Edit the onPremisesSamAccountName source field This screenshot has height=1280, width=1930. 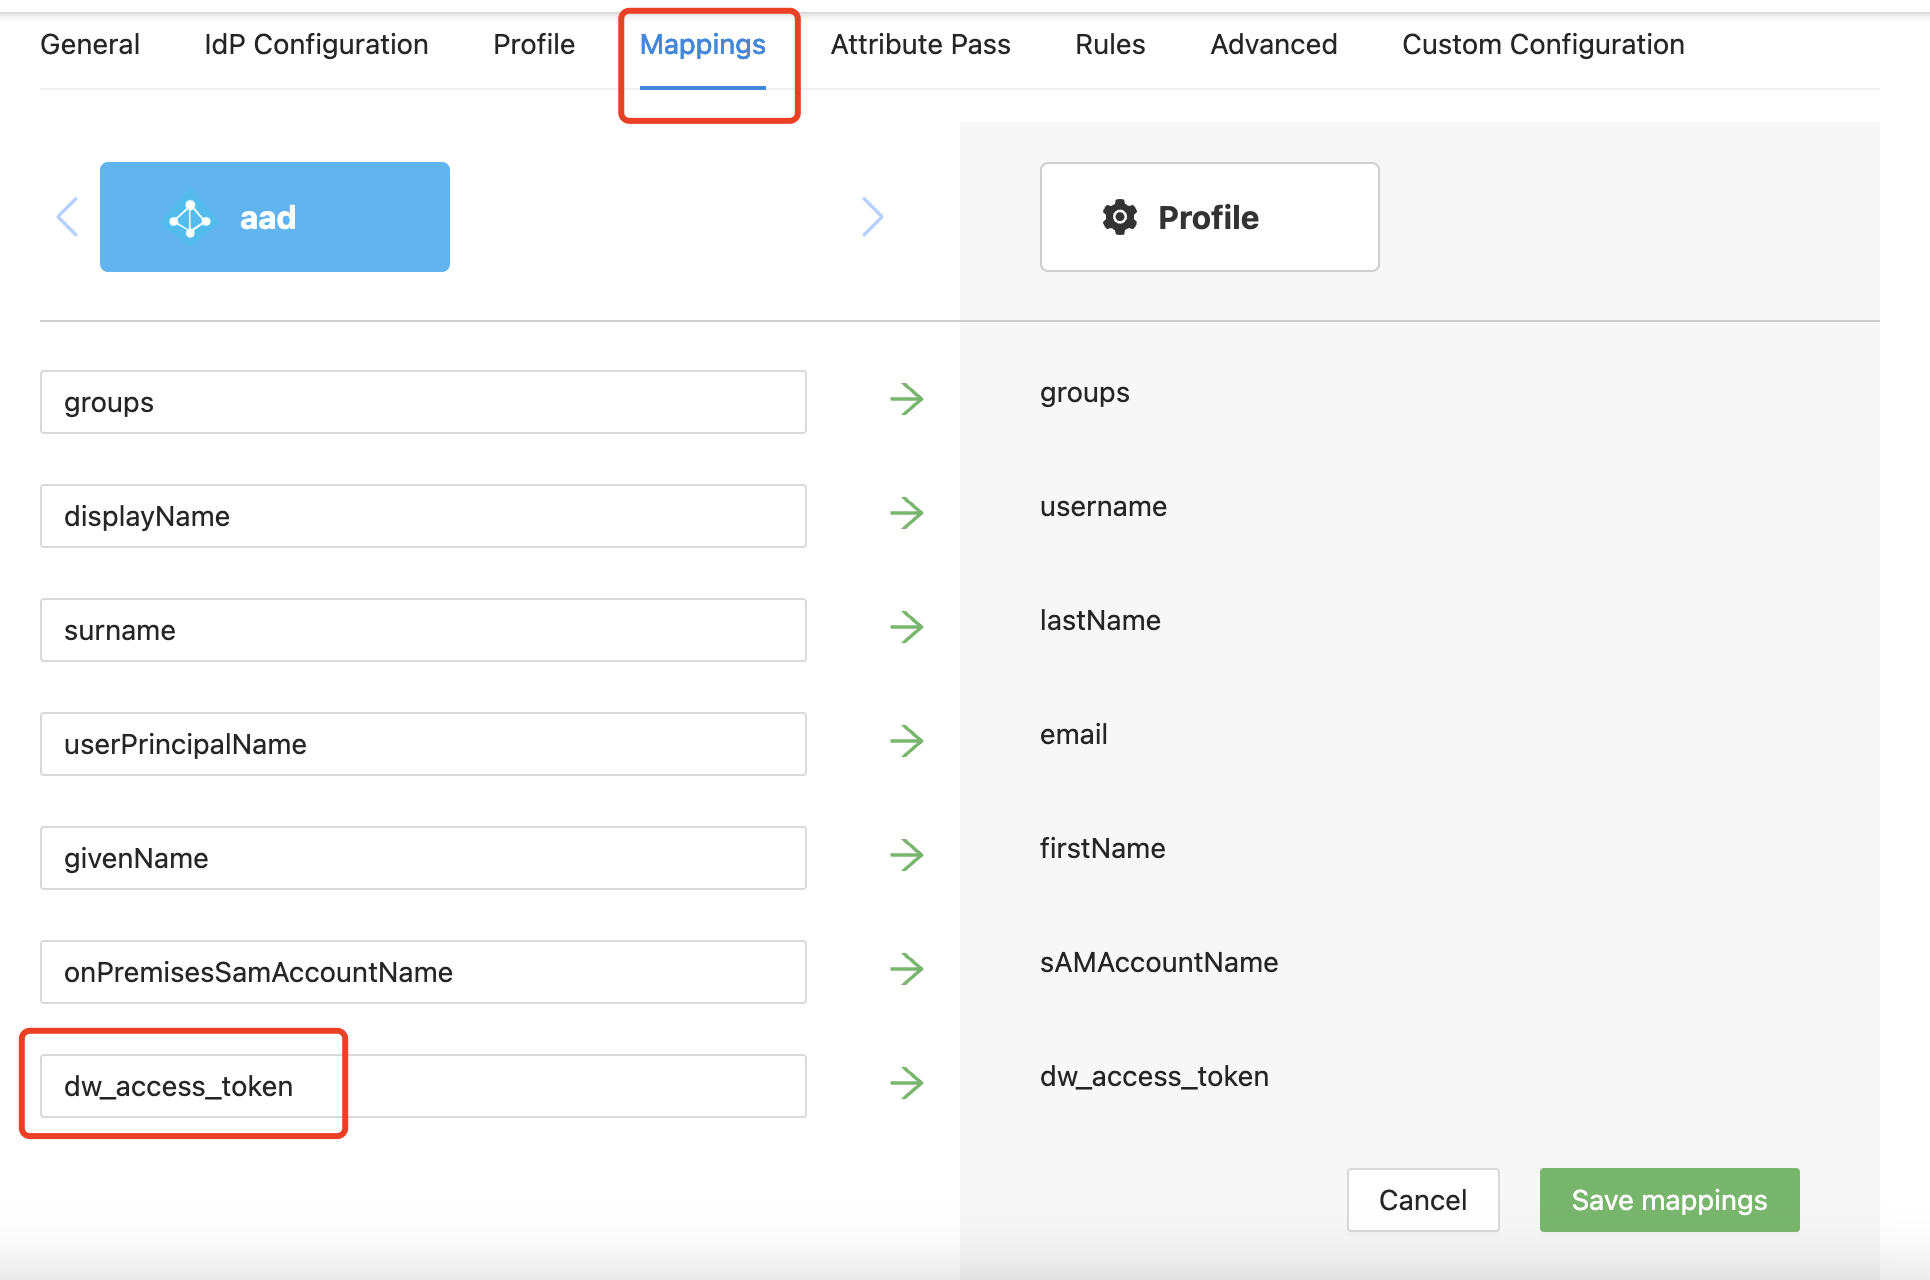click(423, 972)
